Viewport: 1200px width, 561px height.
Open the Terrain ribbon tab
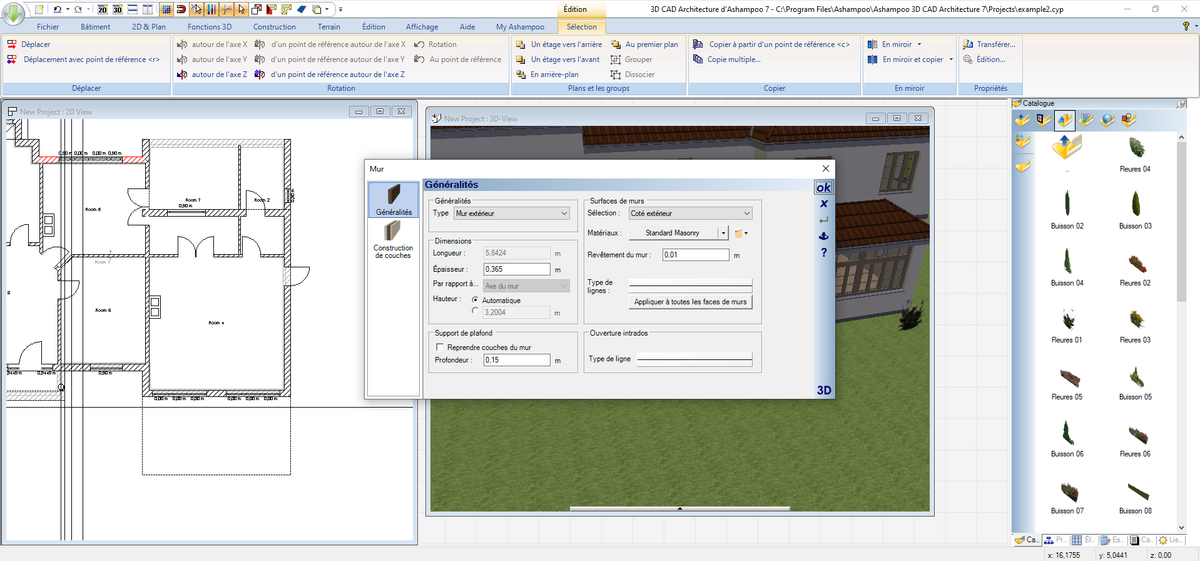pos(329,27)
